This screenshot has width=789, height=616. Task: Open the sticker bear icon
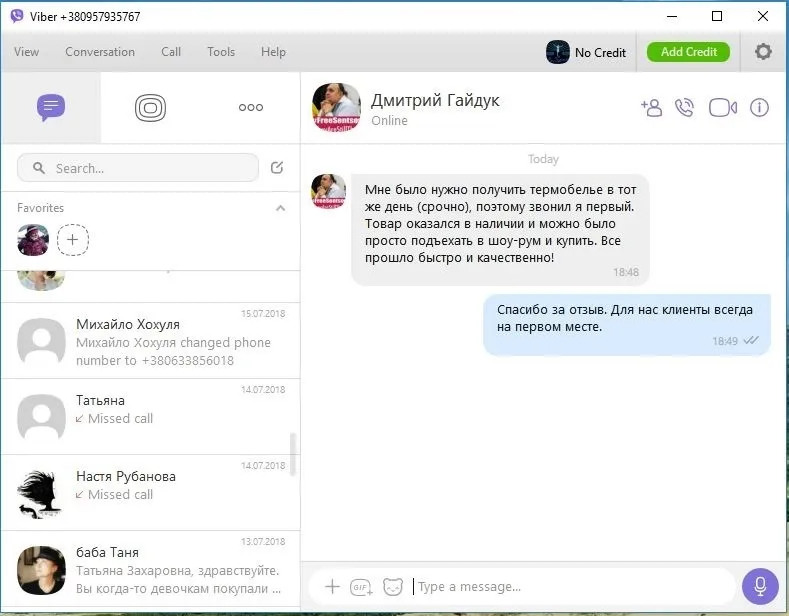click(392, 587)
